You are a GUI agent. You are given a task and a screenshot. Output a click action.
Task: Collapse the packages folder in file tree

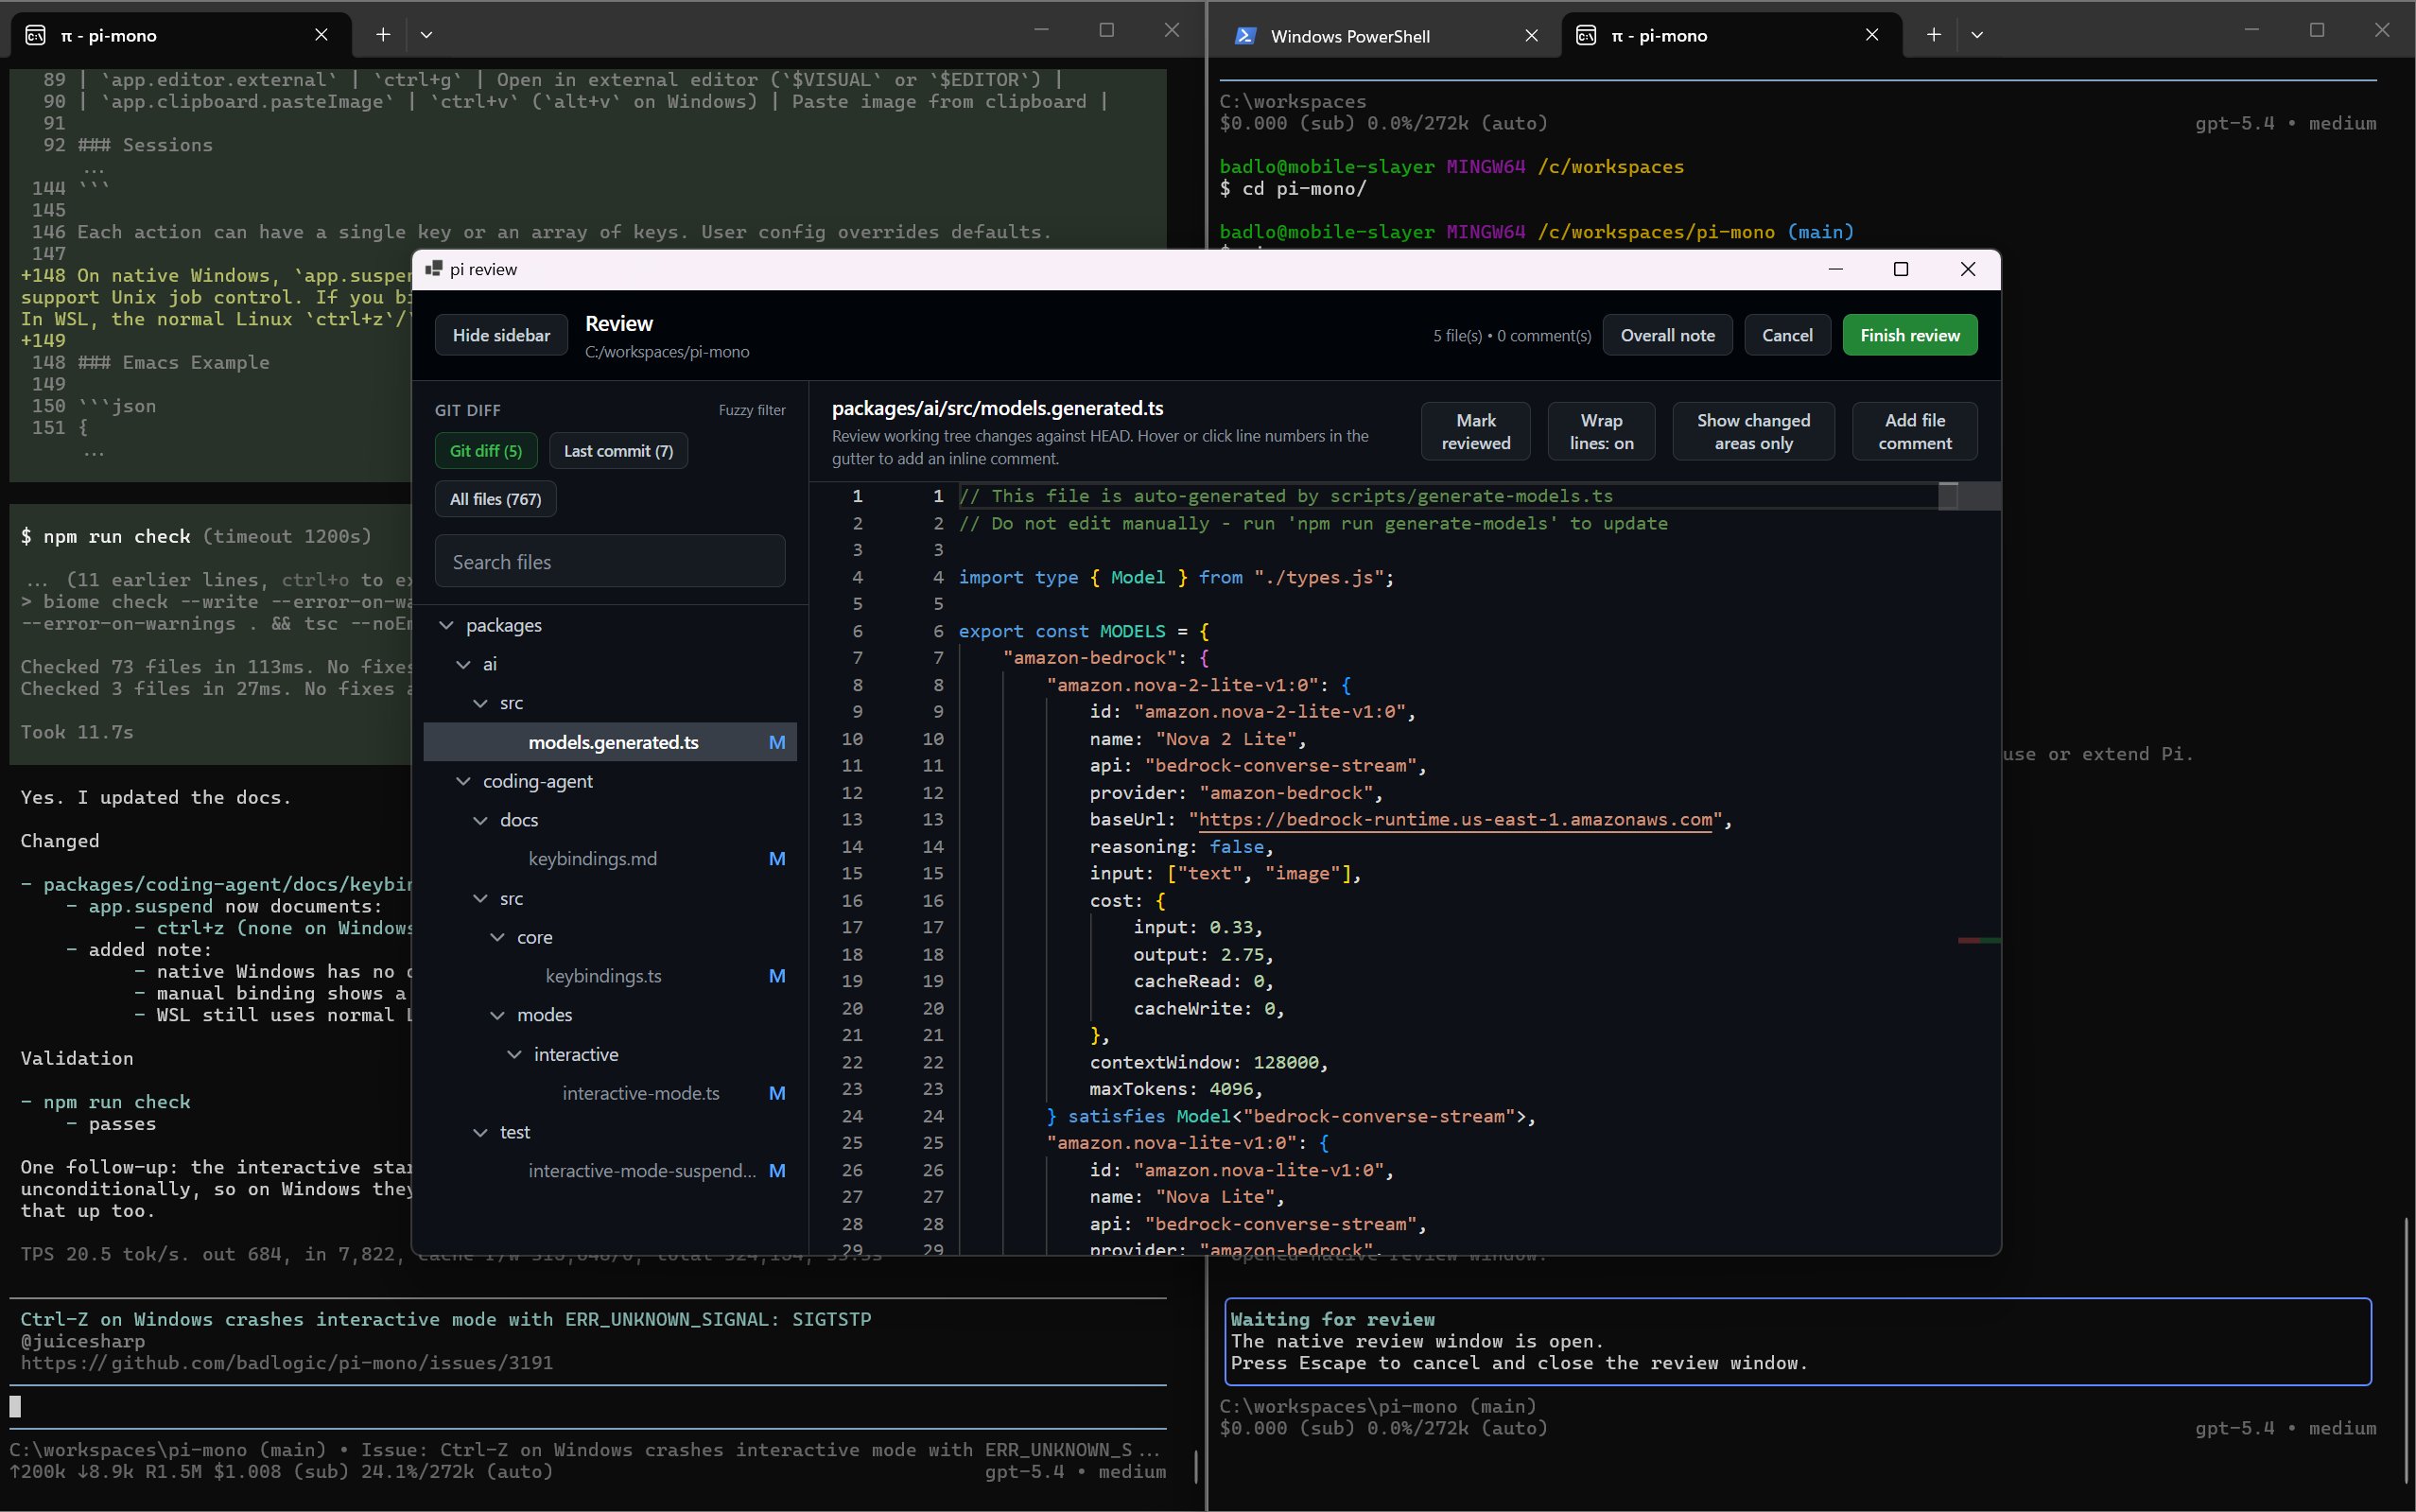pos(446,625)
